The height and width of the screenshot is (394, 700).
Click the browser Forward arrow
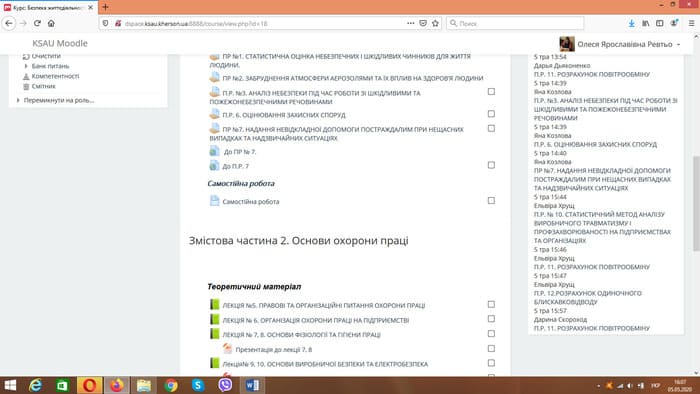[23, 23]
